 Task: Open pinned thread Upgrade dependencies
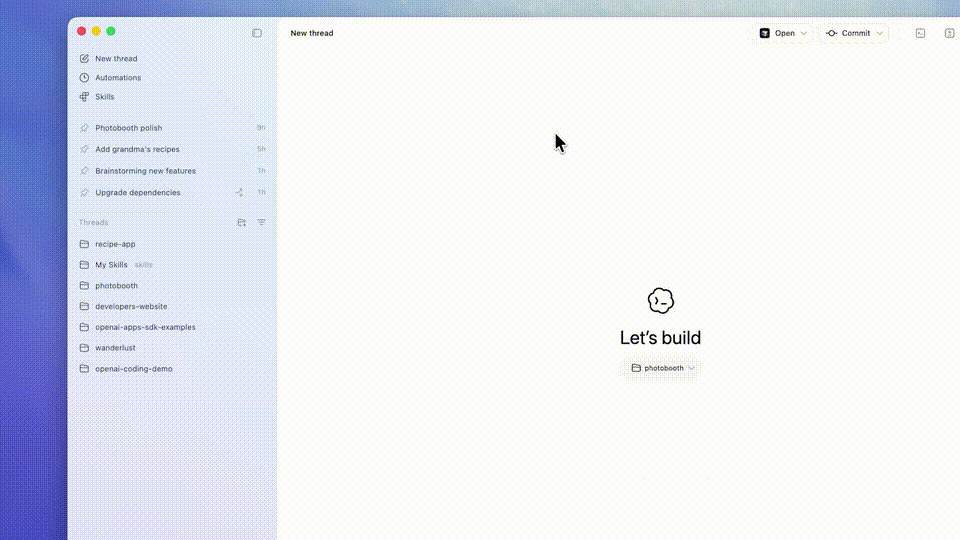pyautogui.click(x=138, y=192)
